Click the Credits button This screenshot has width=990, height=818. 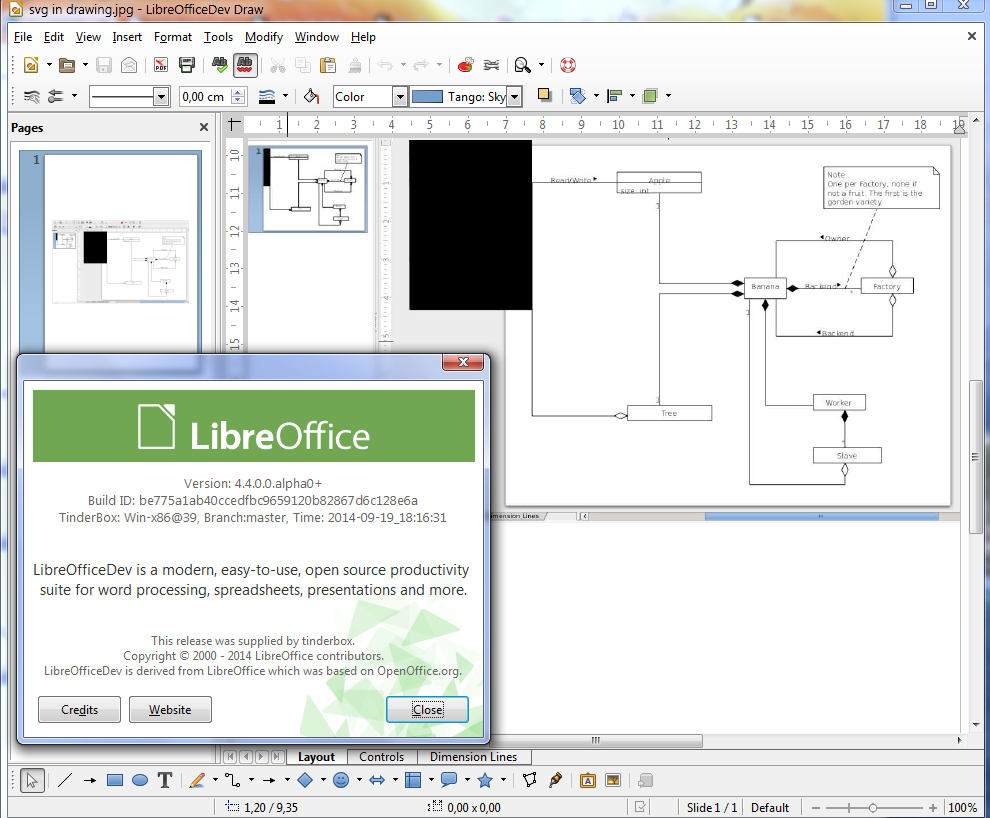[79, 709]
